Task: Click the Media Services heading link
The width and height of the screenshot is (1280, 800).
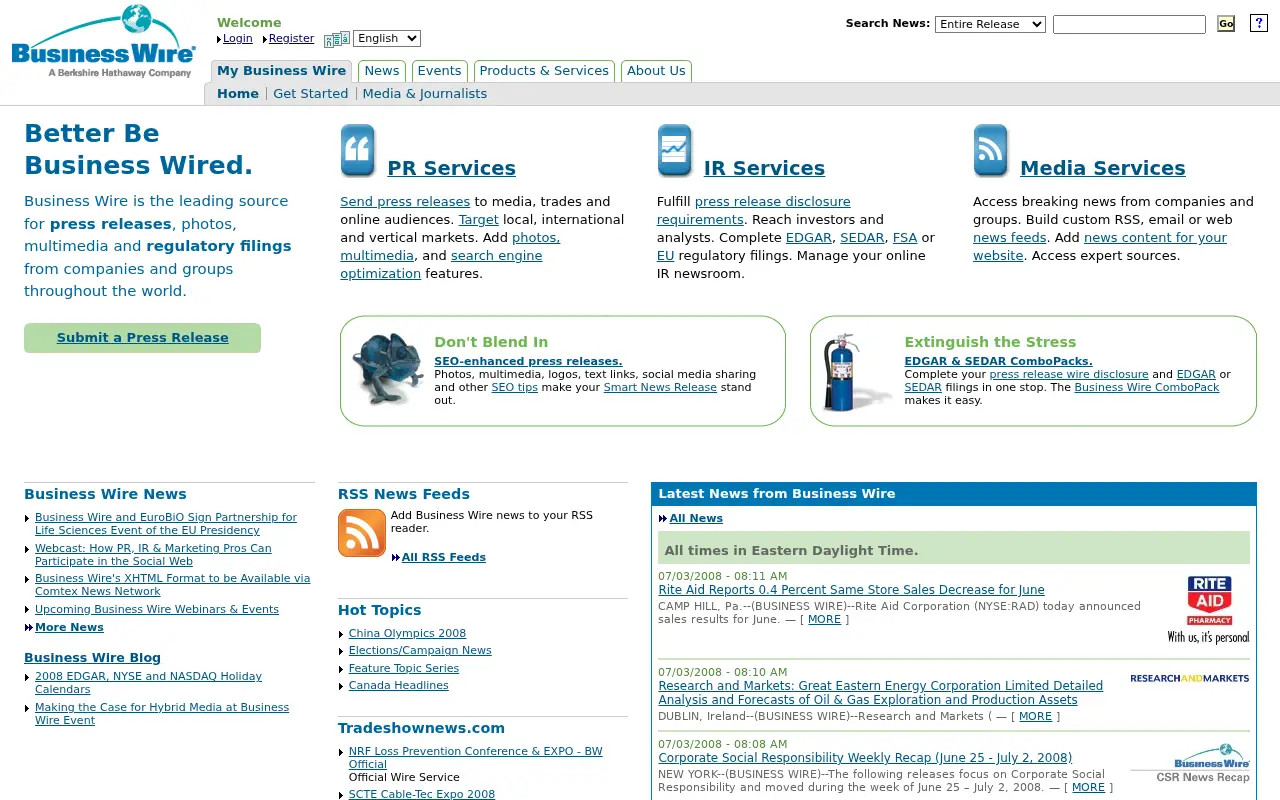Action: tap(1103, 168)
